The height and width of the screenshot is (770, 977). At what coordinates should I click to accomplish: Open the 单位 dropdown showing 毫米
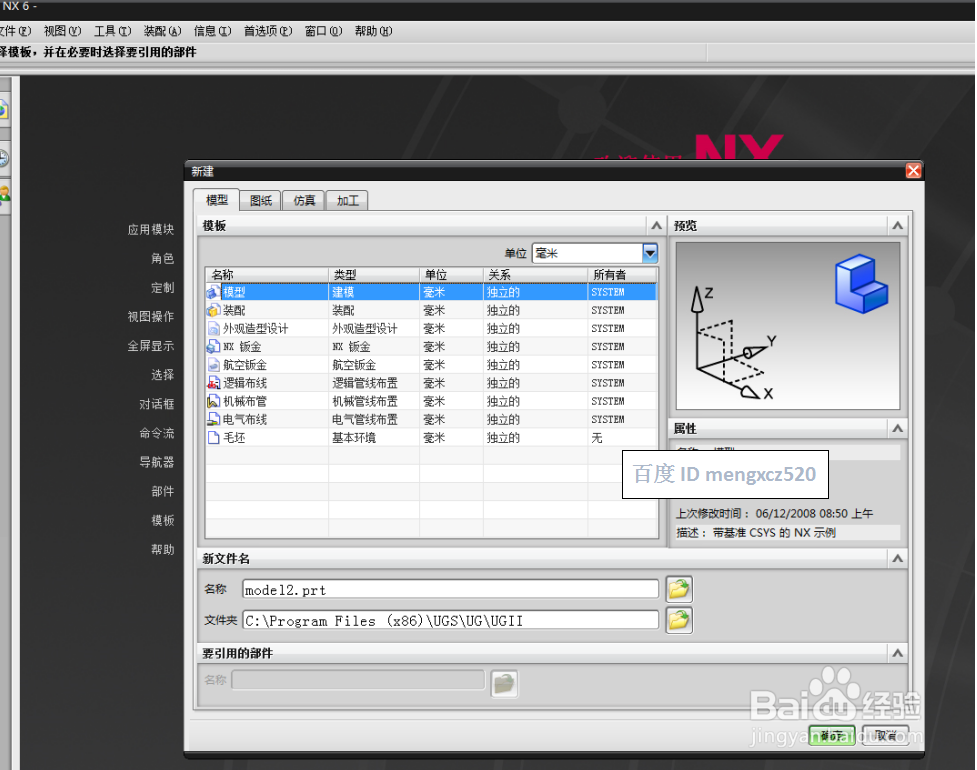coord(650,253)
